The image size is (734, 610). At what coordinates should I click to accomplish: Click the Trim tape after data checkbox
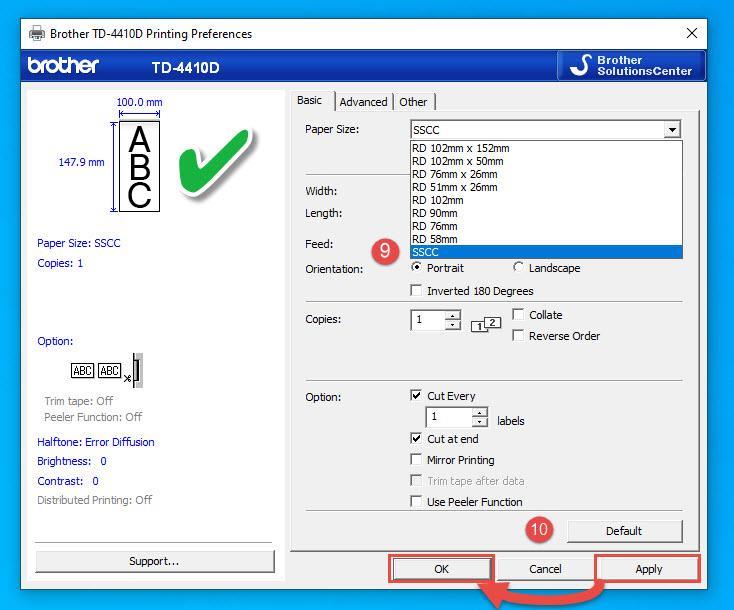[x=416, y=480]
